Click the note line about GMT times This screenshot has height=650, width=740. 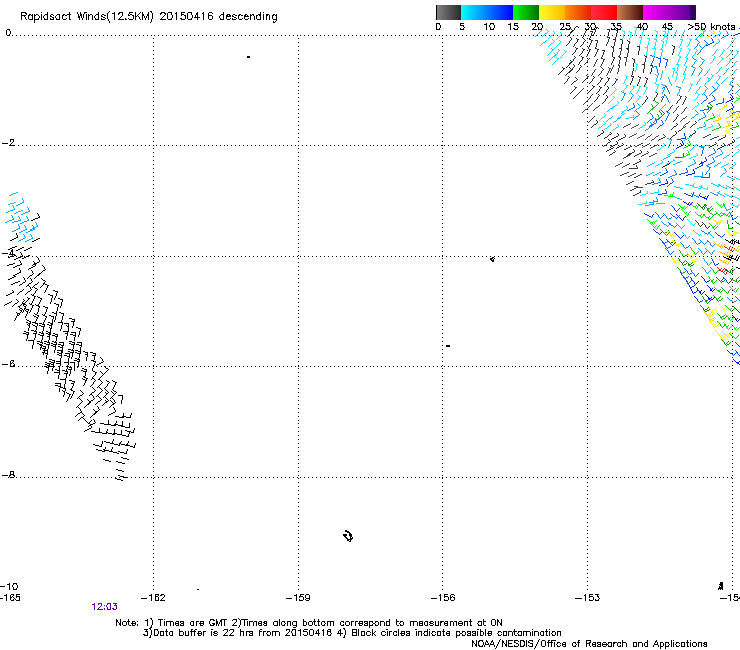309,623
